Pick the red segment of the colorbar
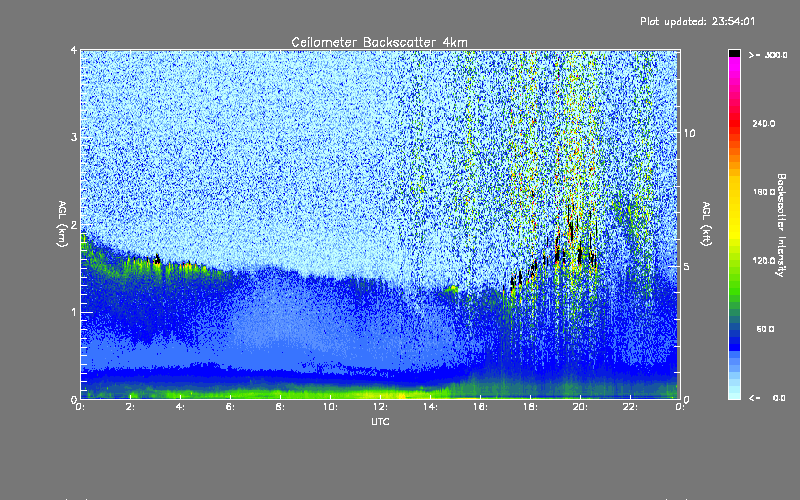Image resolution: width=800 pixels, height=500 pixels. [734, 122]
